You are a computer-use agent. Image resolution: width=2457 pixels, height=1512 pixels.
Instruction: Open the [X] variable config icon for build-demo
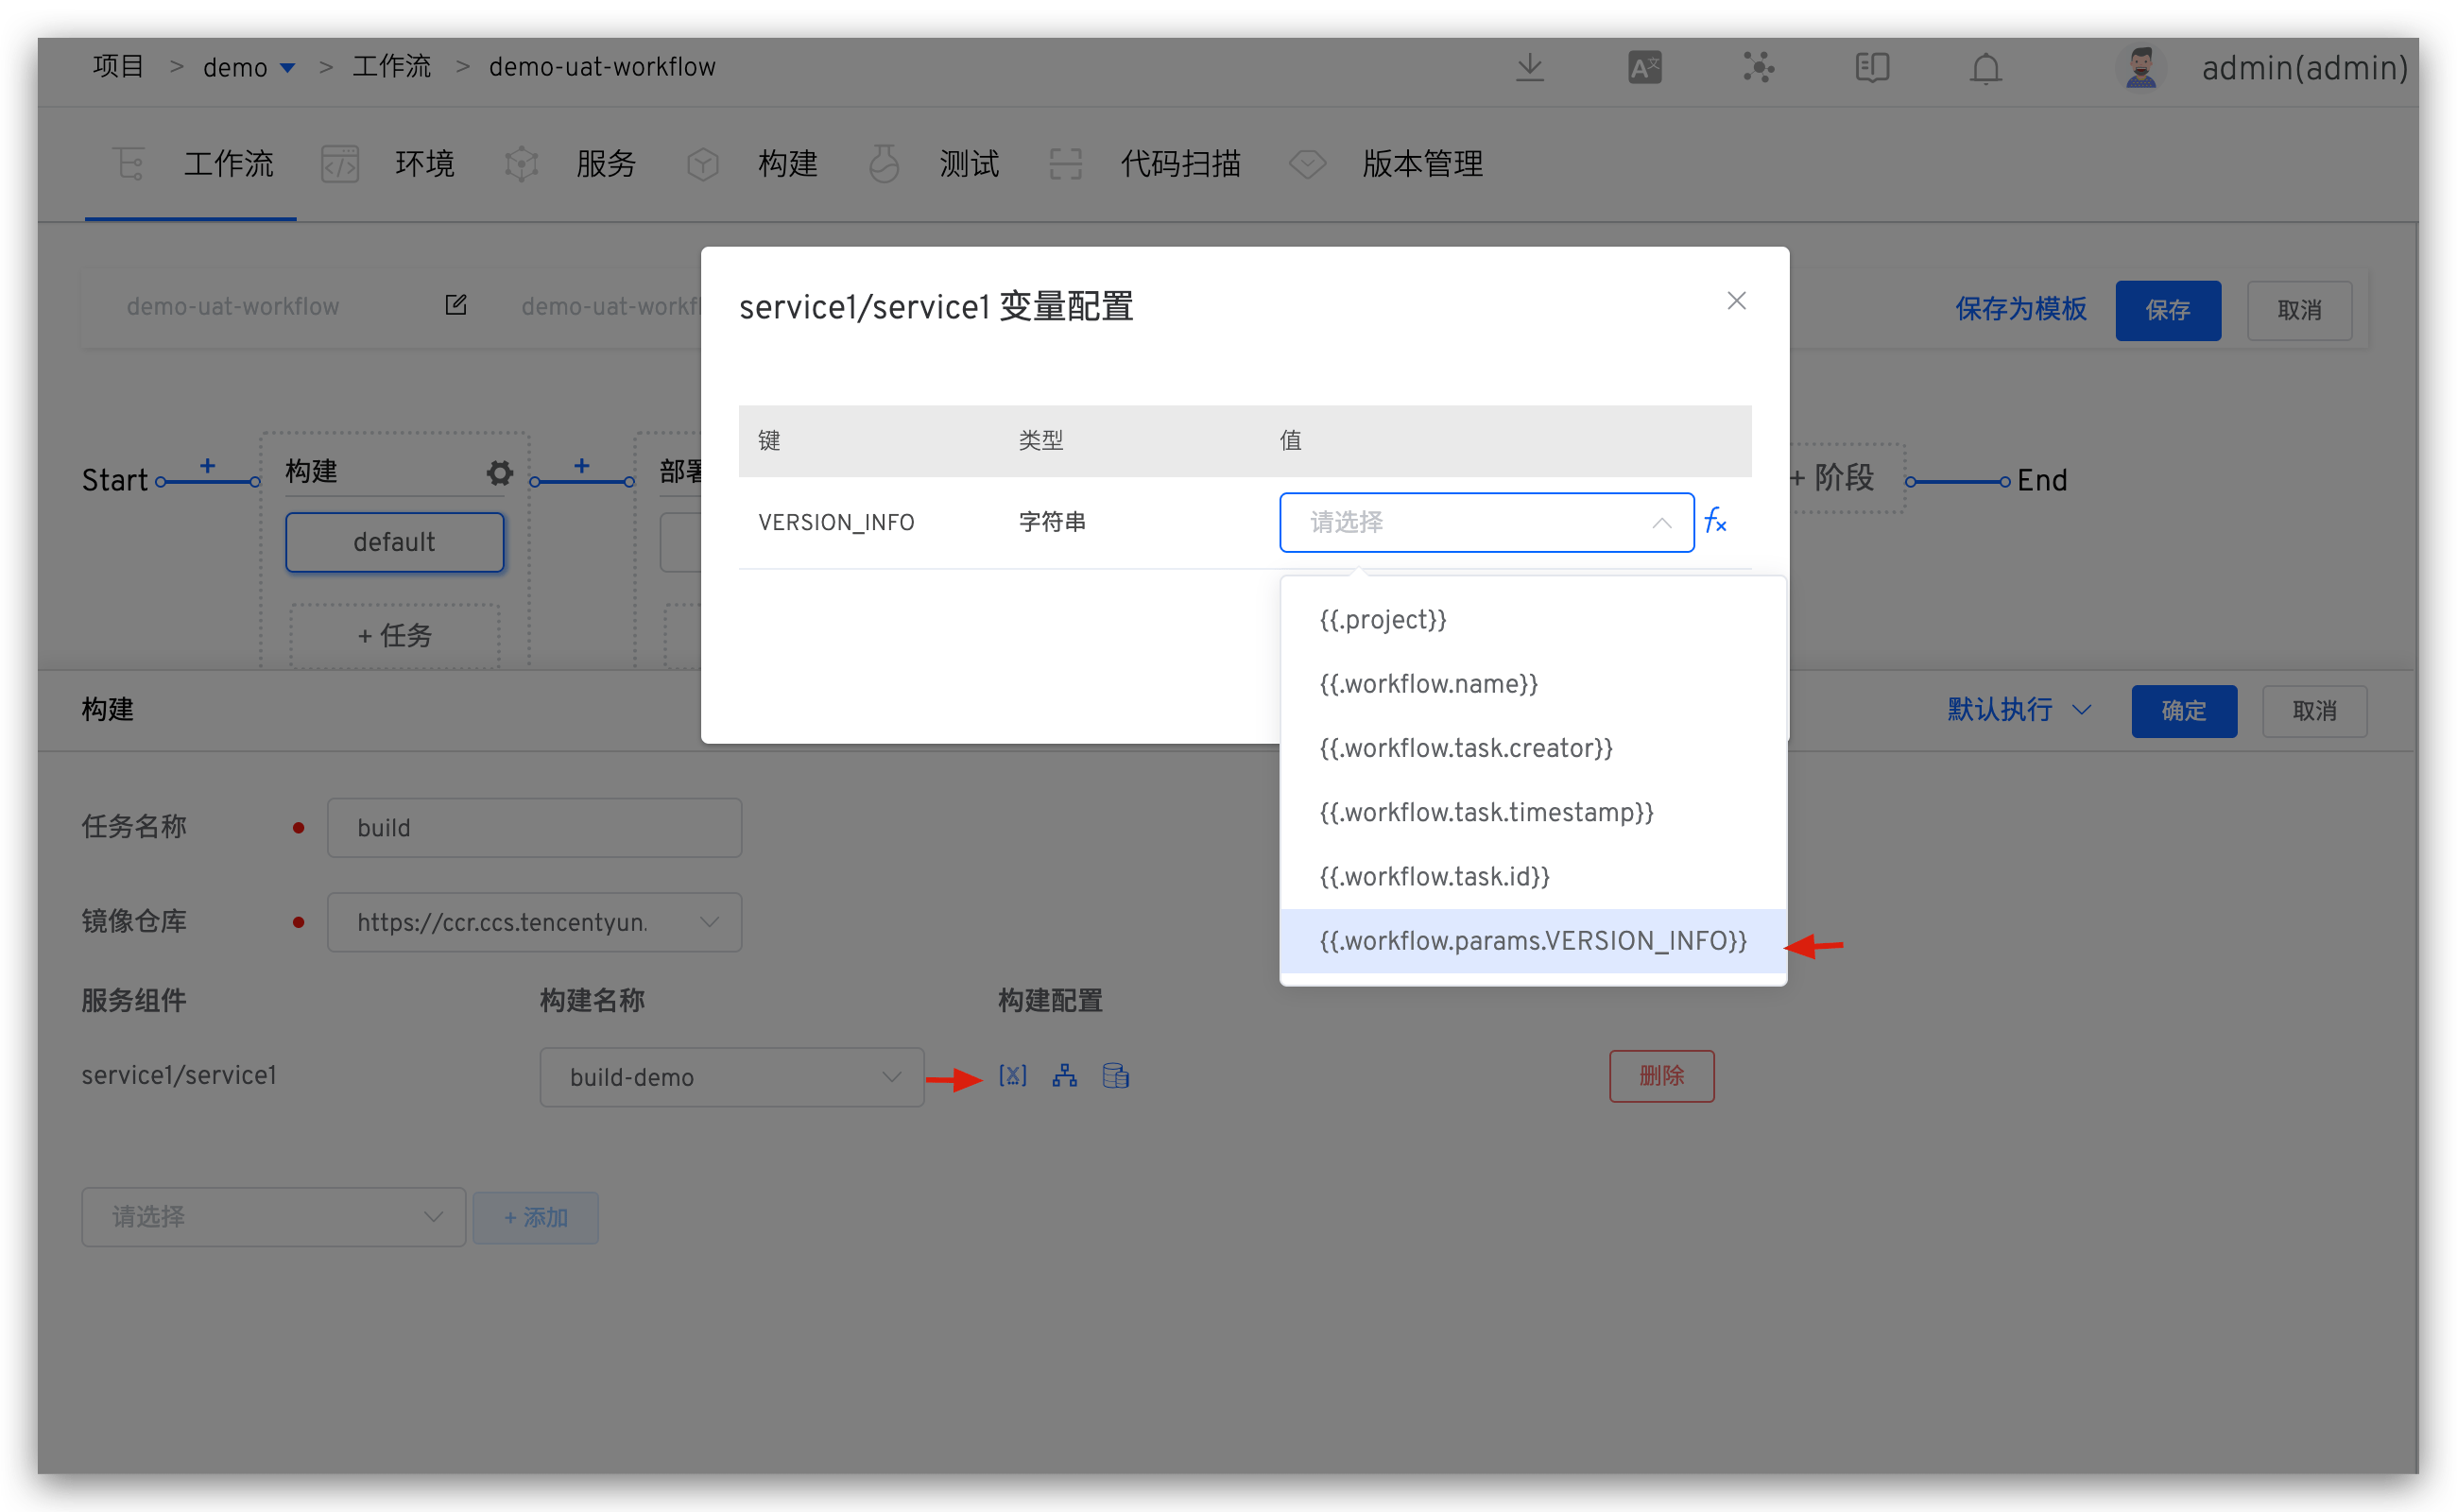(x=1013, y=1075)
